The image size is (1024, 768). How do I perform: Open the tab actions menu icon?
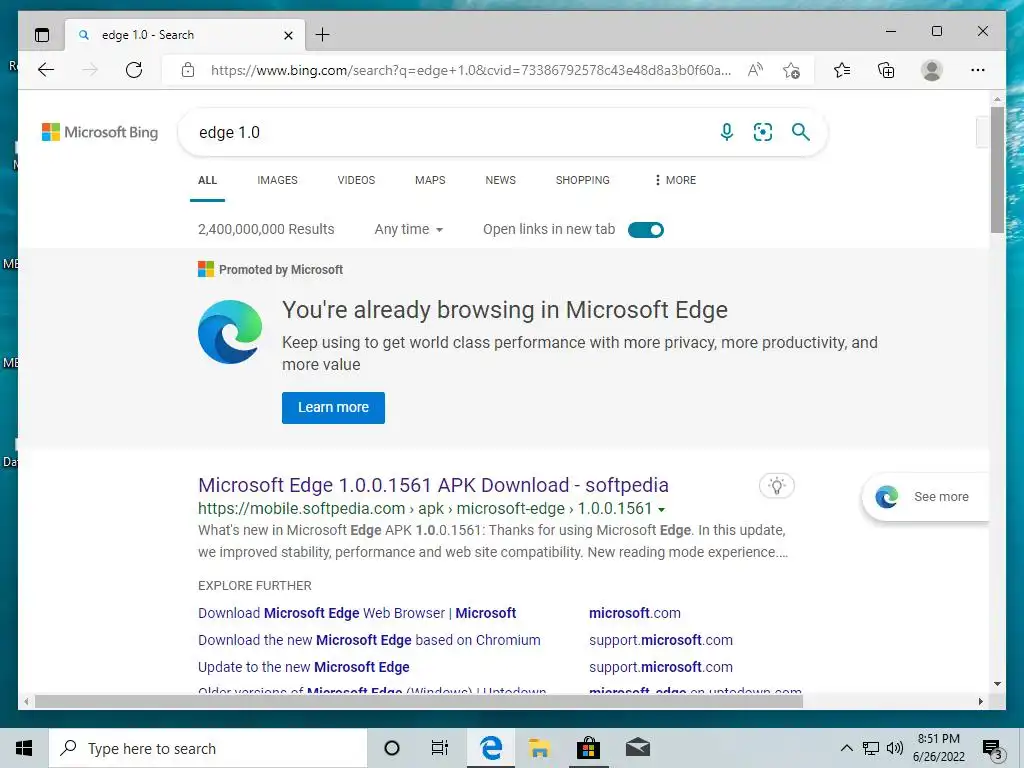[42, 35]
